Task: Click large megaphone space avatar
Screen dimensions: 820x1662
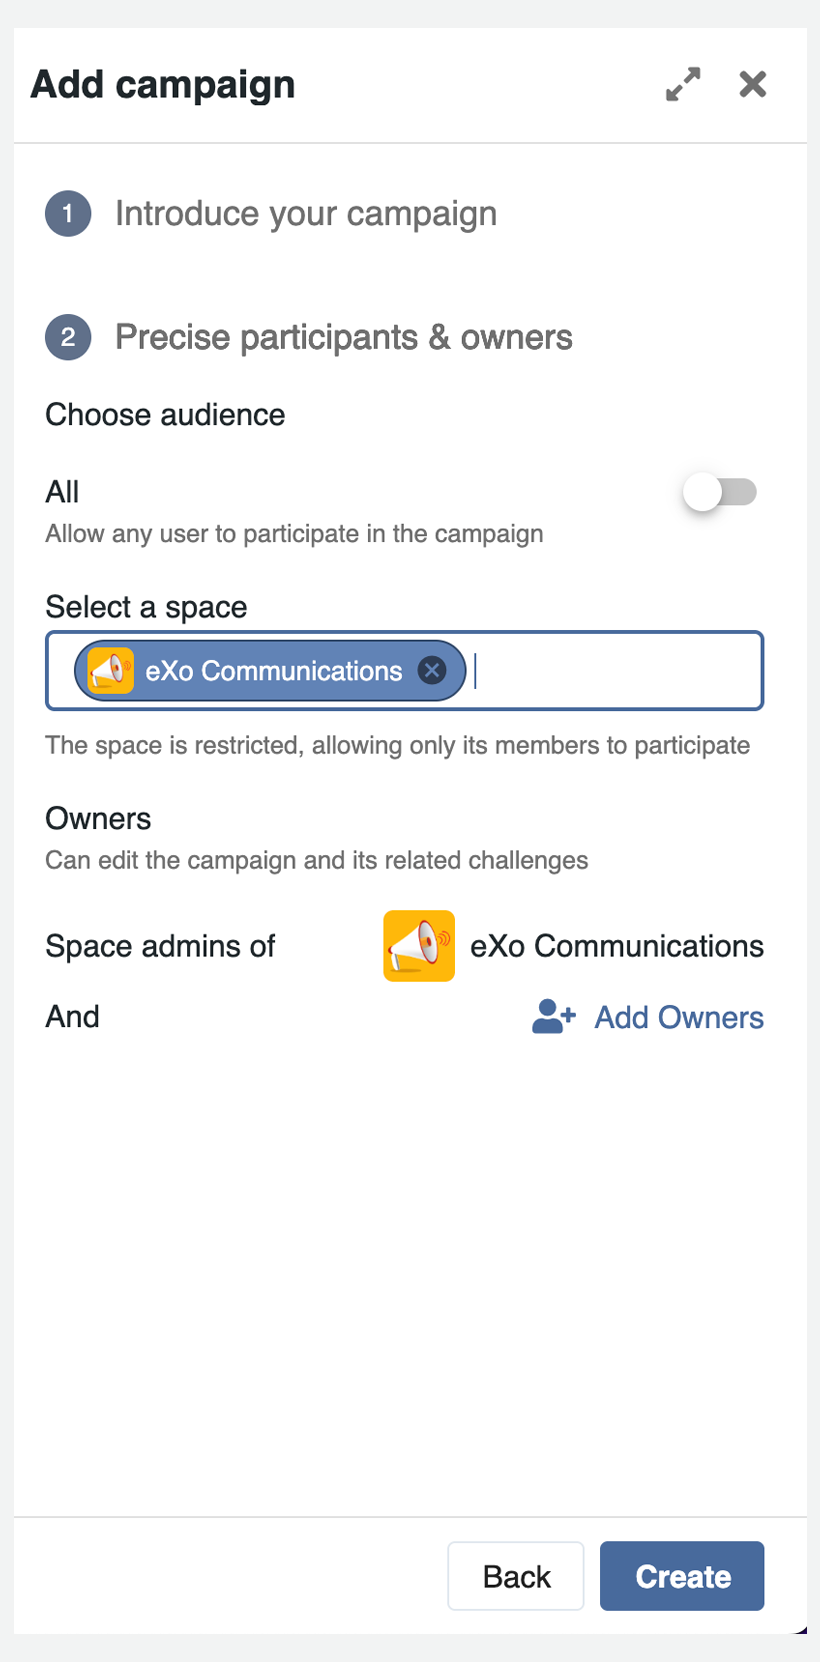Action: point(419,946)
